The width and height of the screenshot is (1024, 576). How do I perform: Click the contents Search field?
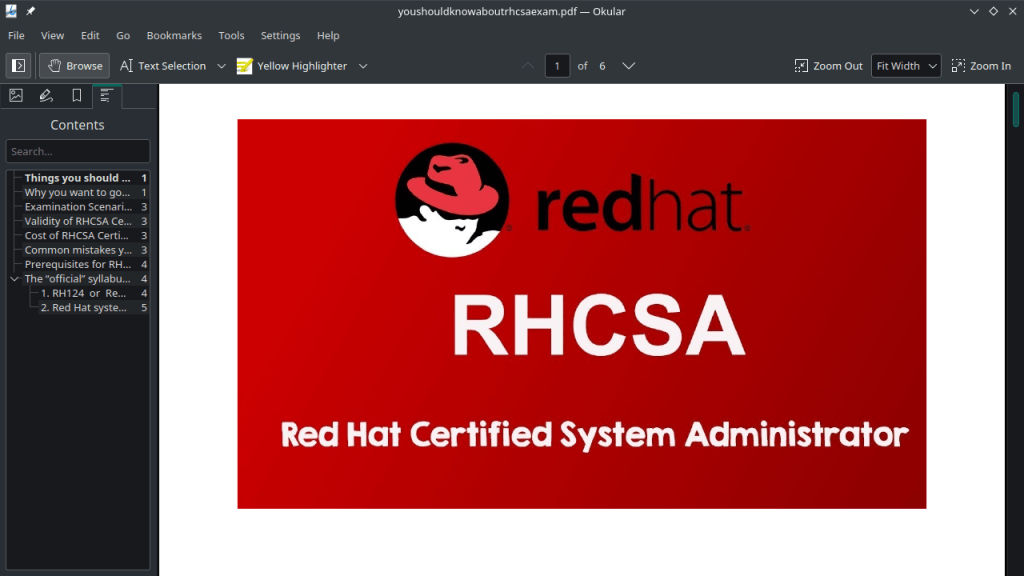(x=77, y=151)
